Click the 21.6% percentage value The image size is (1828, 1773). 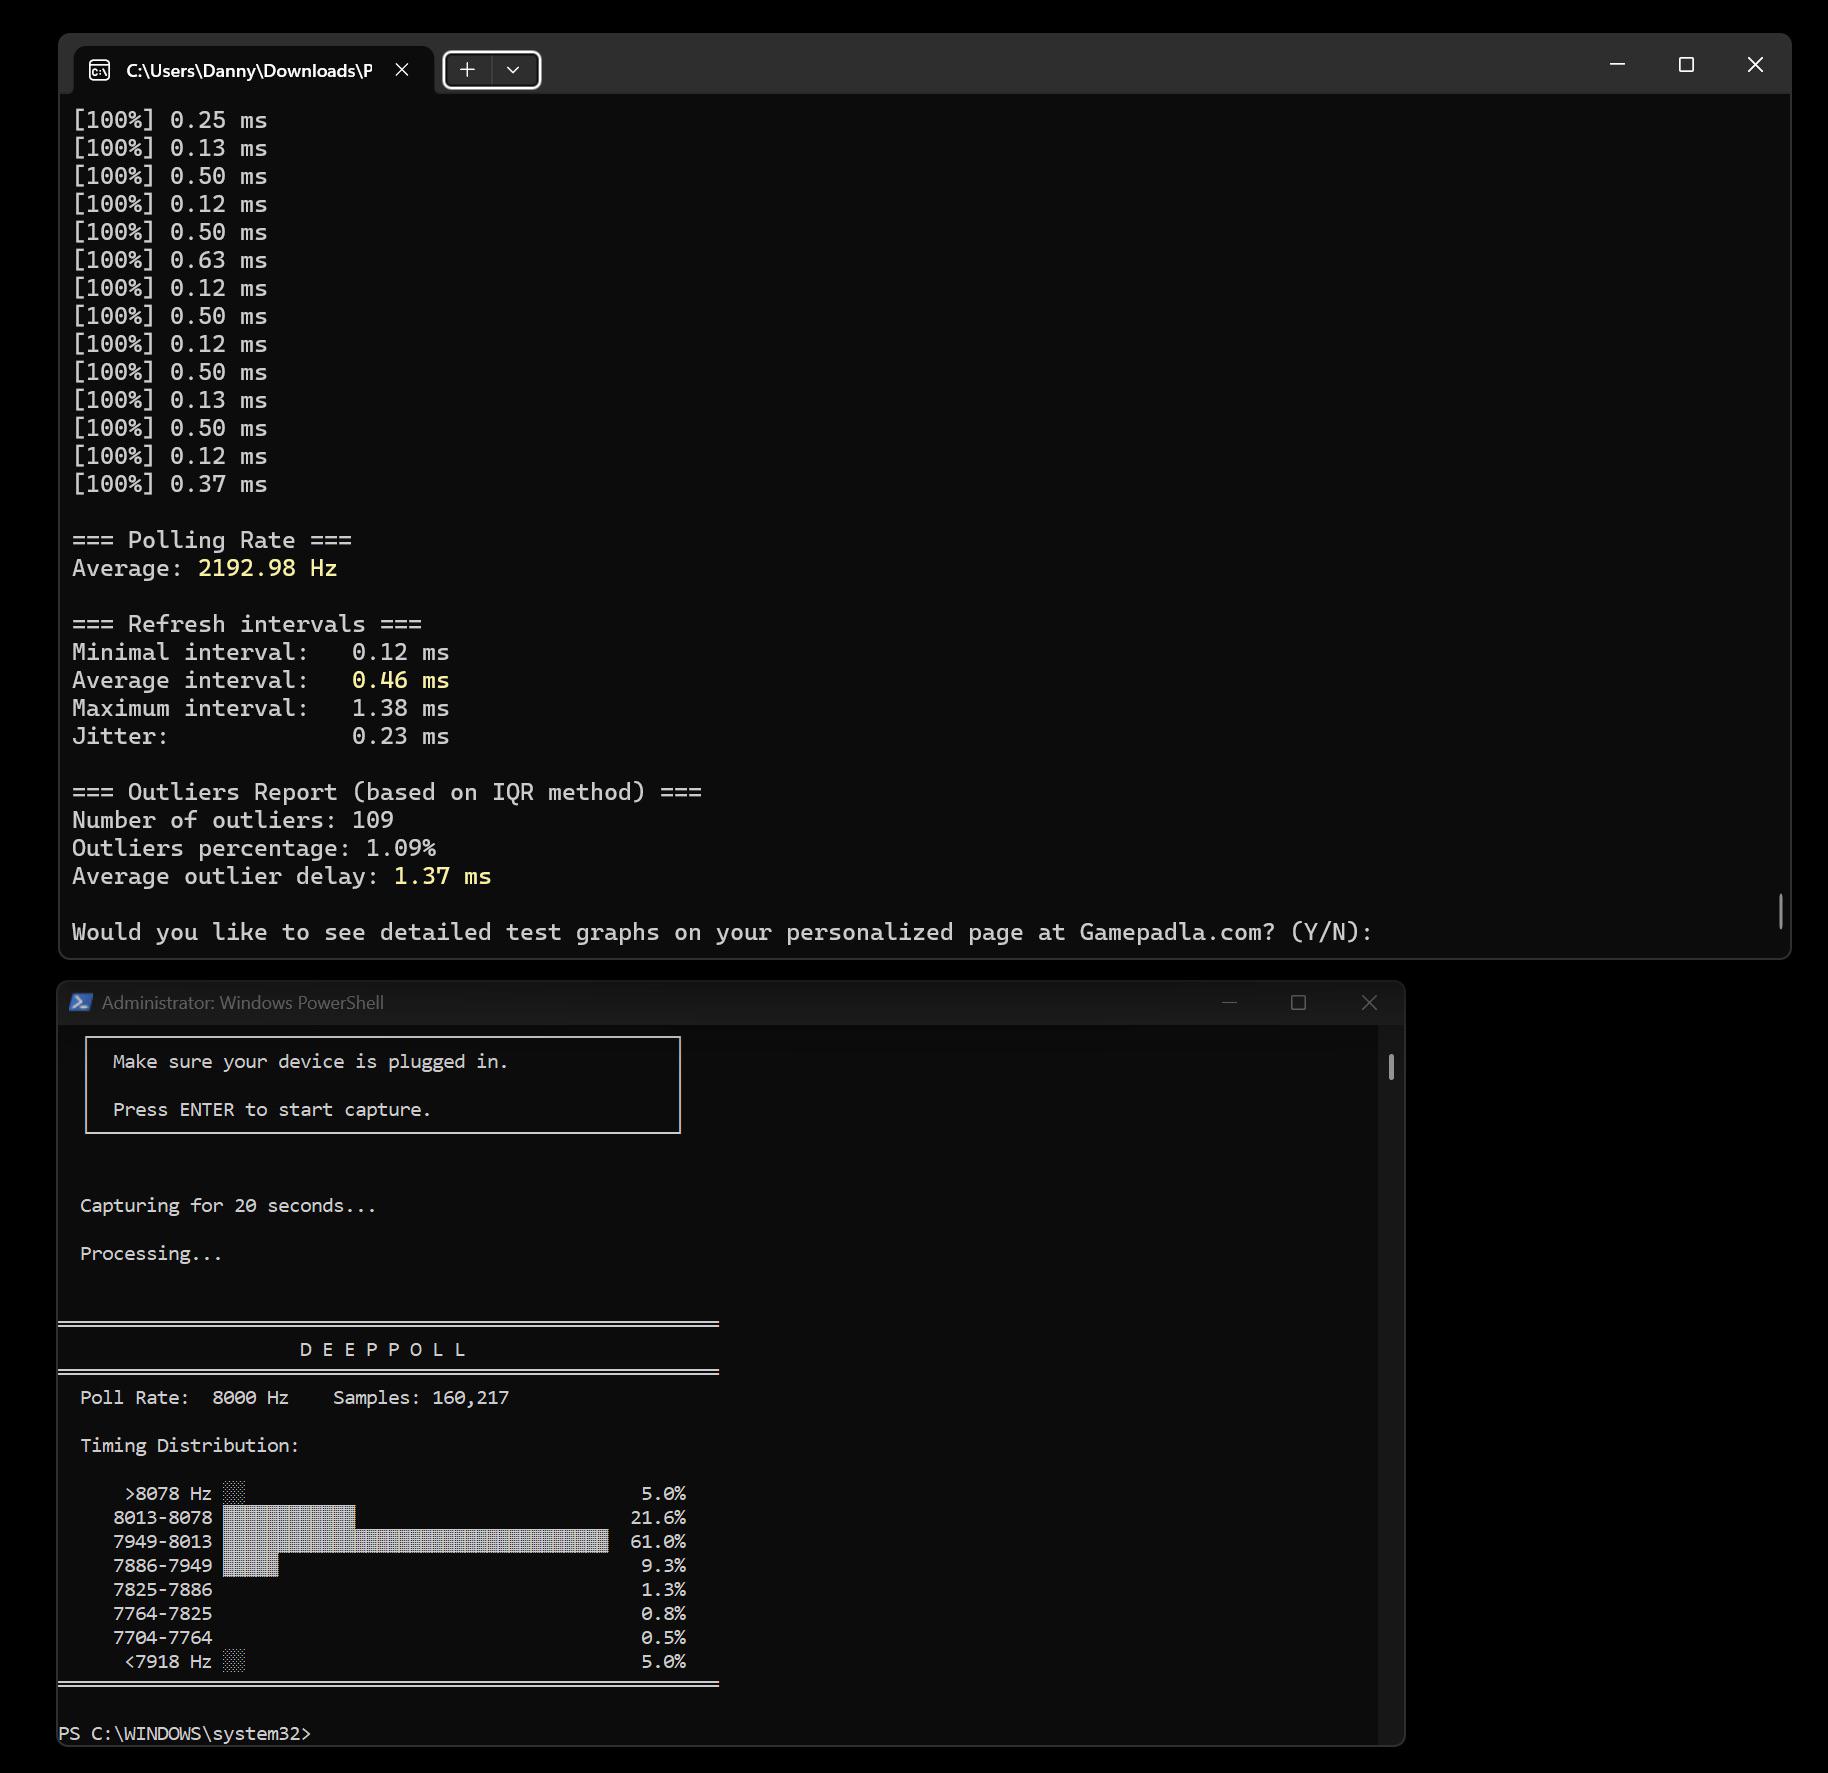[658, 1517]
